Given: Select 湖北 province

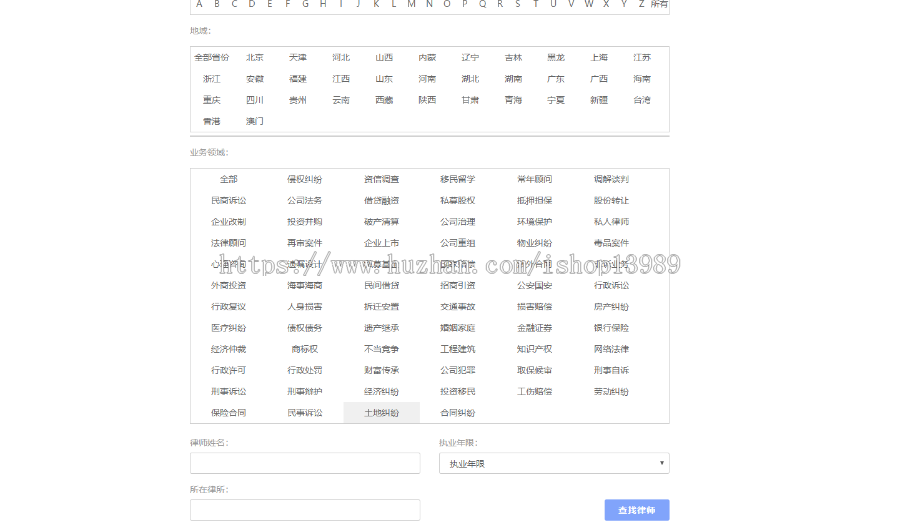Looking at the screenshot, I should 470,79.
